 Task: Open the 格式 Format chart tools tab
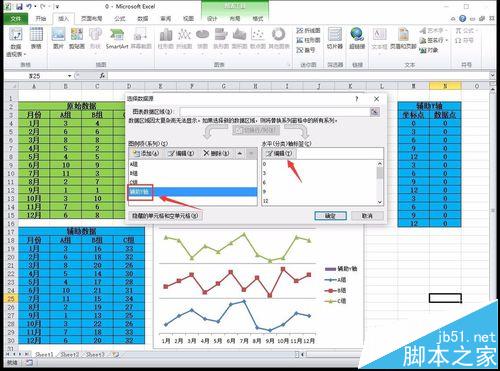coord(258,19)
